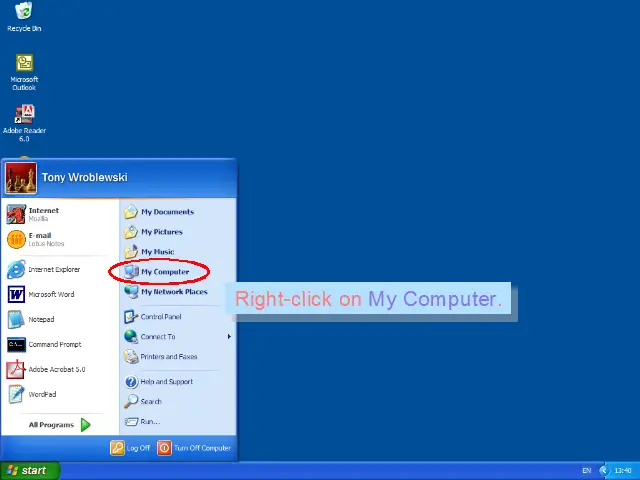This screenshot has width=640, height=480.
Task: Open Notepad icon in Start menu
Action: (x=16, y=319)
